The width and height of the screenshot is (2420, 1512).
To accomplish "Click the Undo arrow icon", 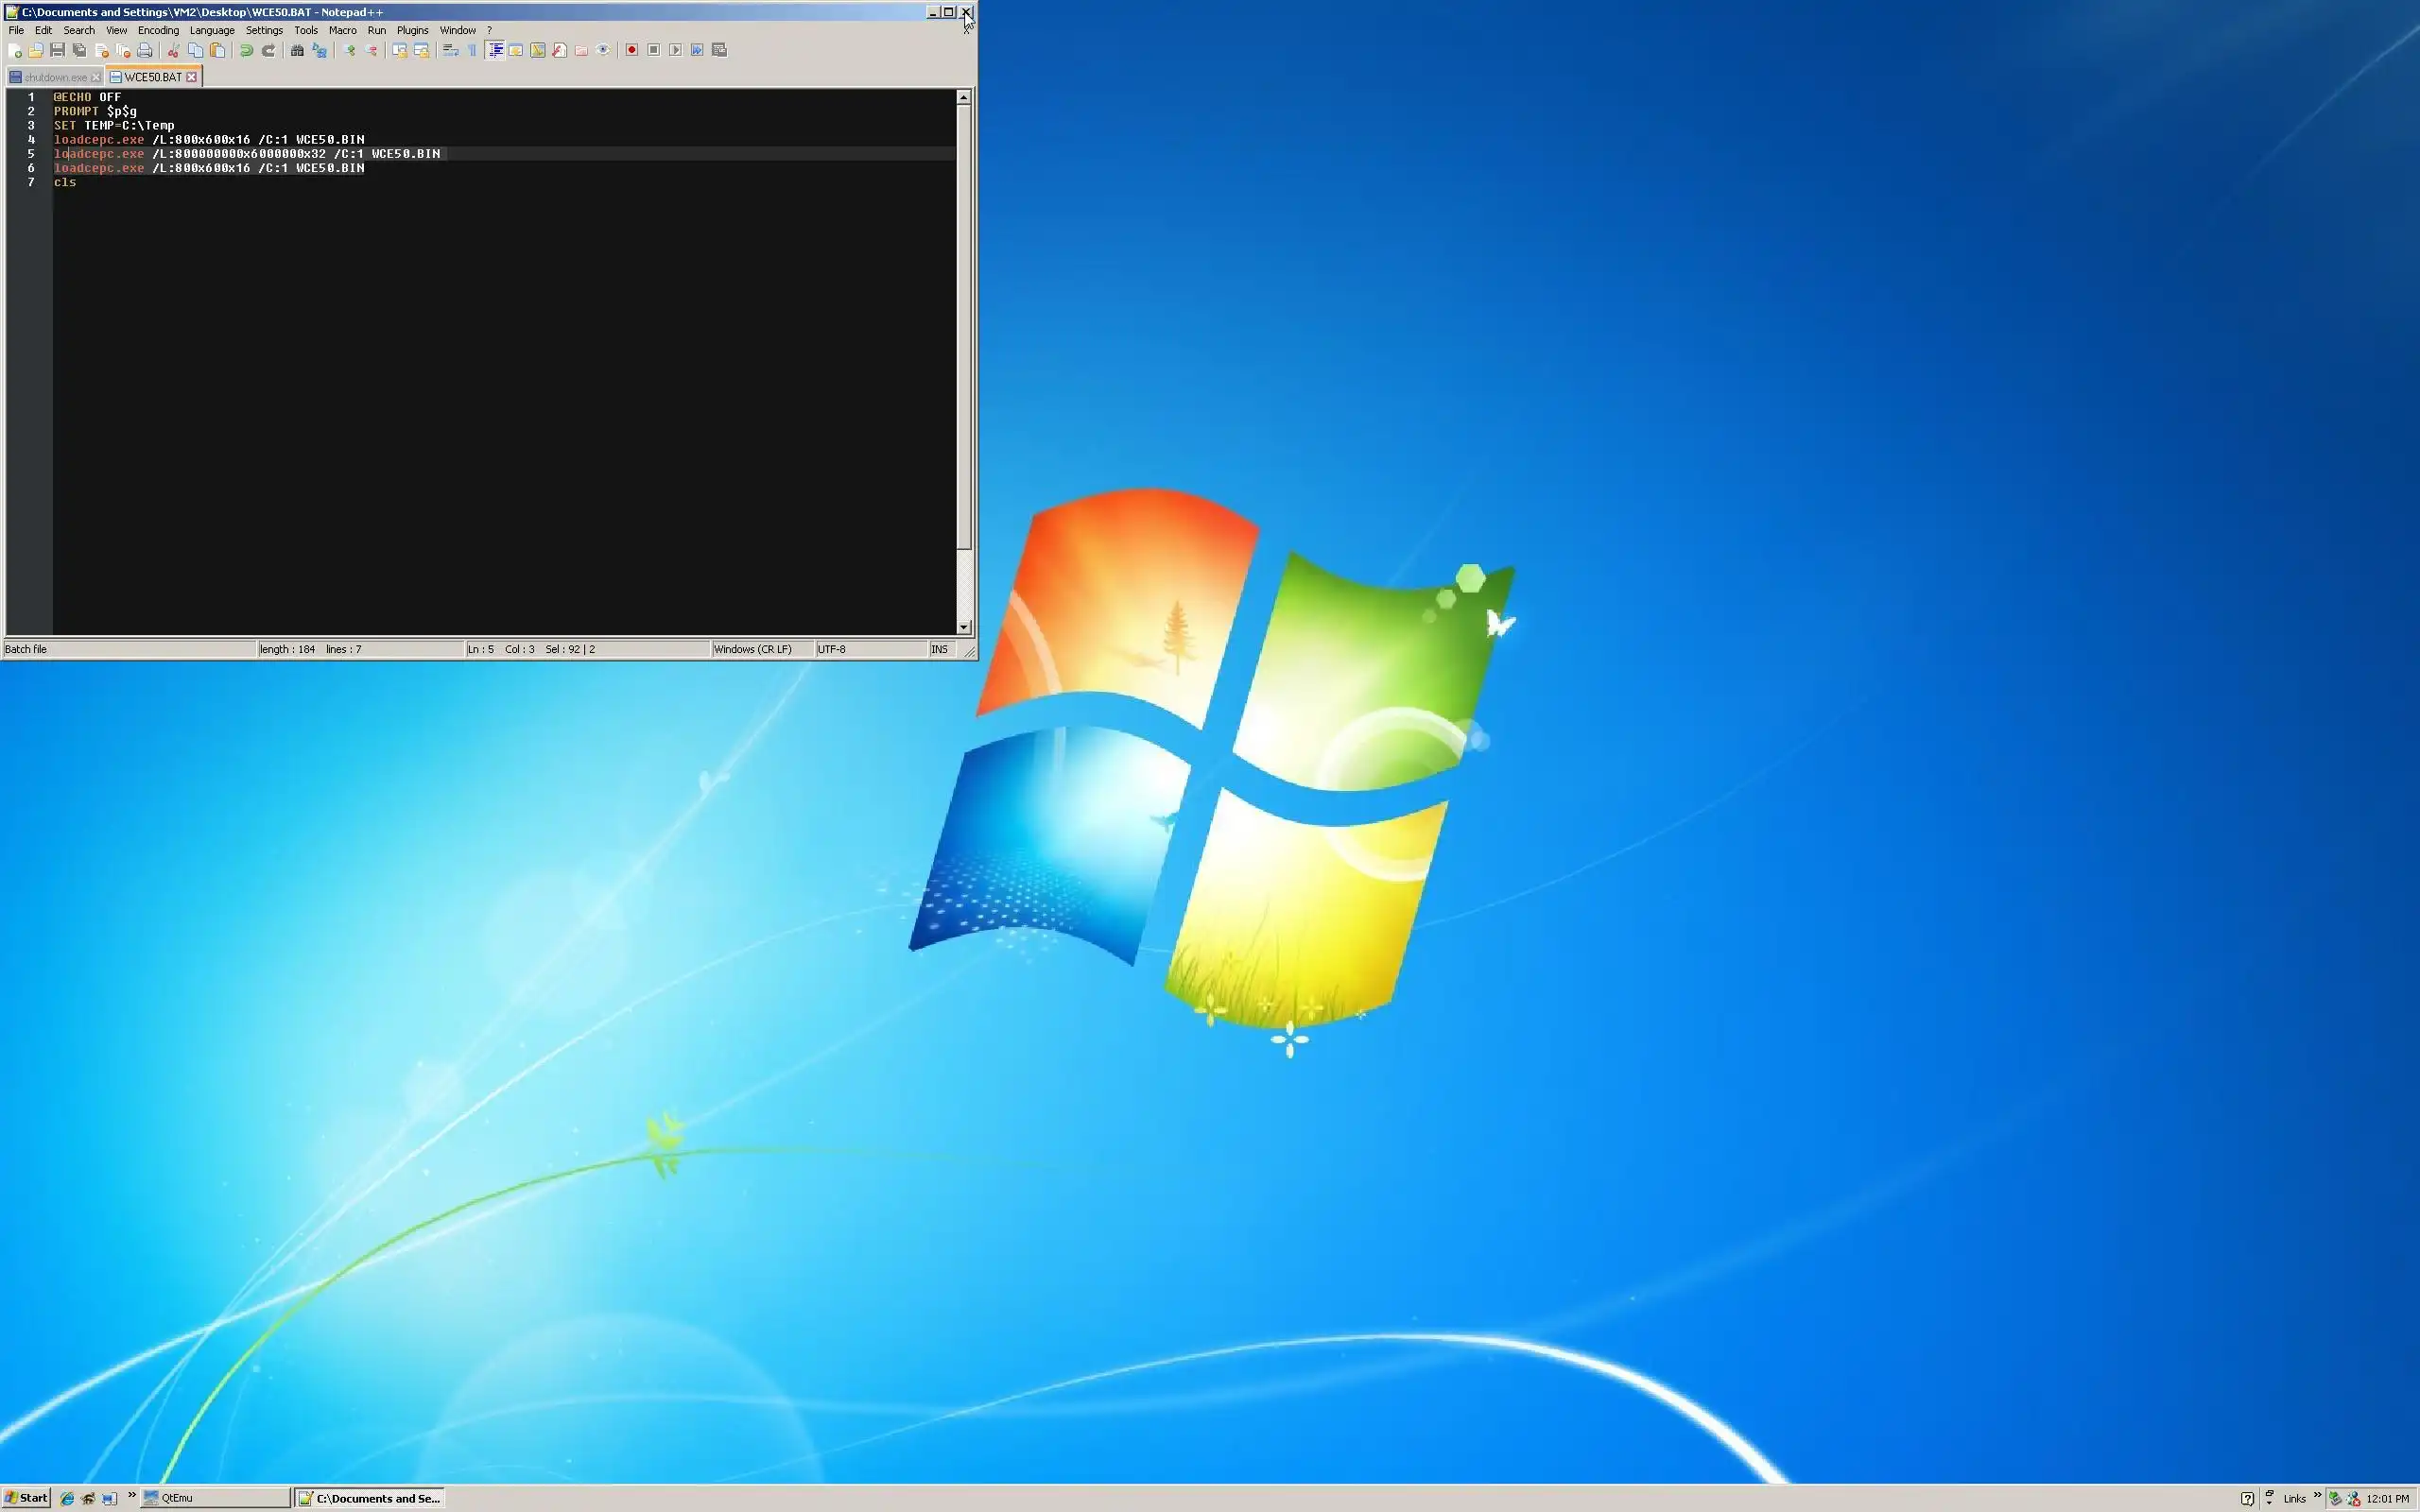I will tap(246, 50).
